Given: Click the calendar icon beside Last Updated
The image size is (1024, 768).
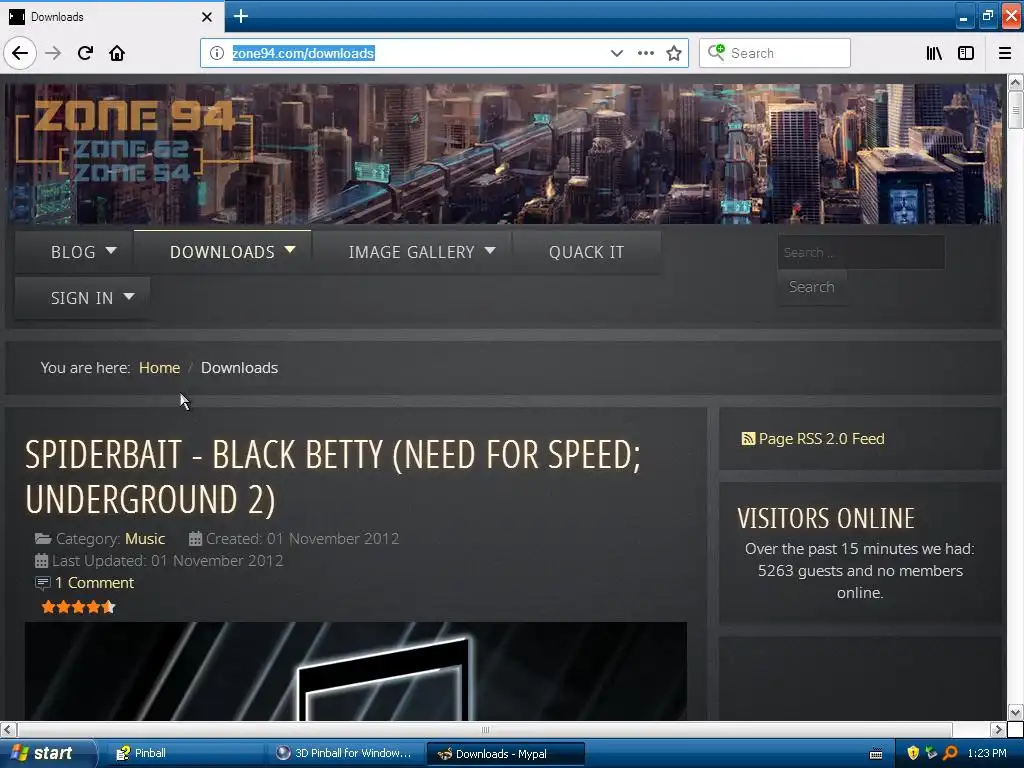Looking at the screenshot, I should [x=41, y=561].
